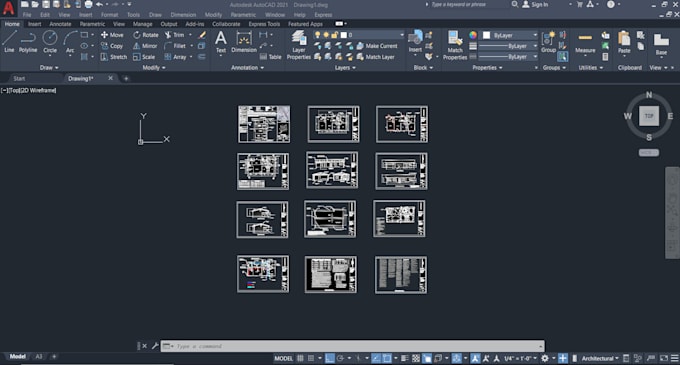Switch to the Start file tab
This screenshot has width=680, height=365.
click(19, 78)
